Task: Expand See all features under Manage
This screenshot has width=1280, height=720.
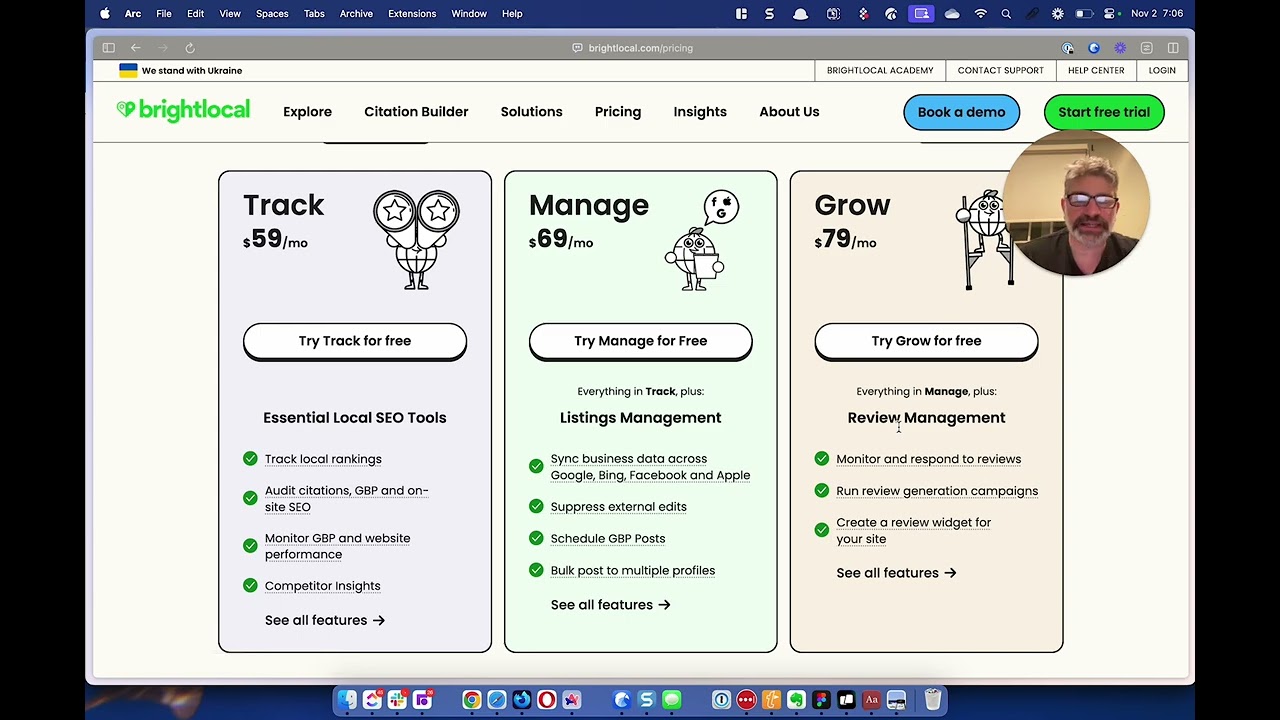Action: click(x=610, y=604)
